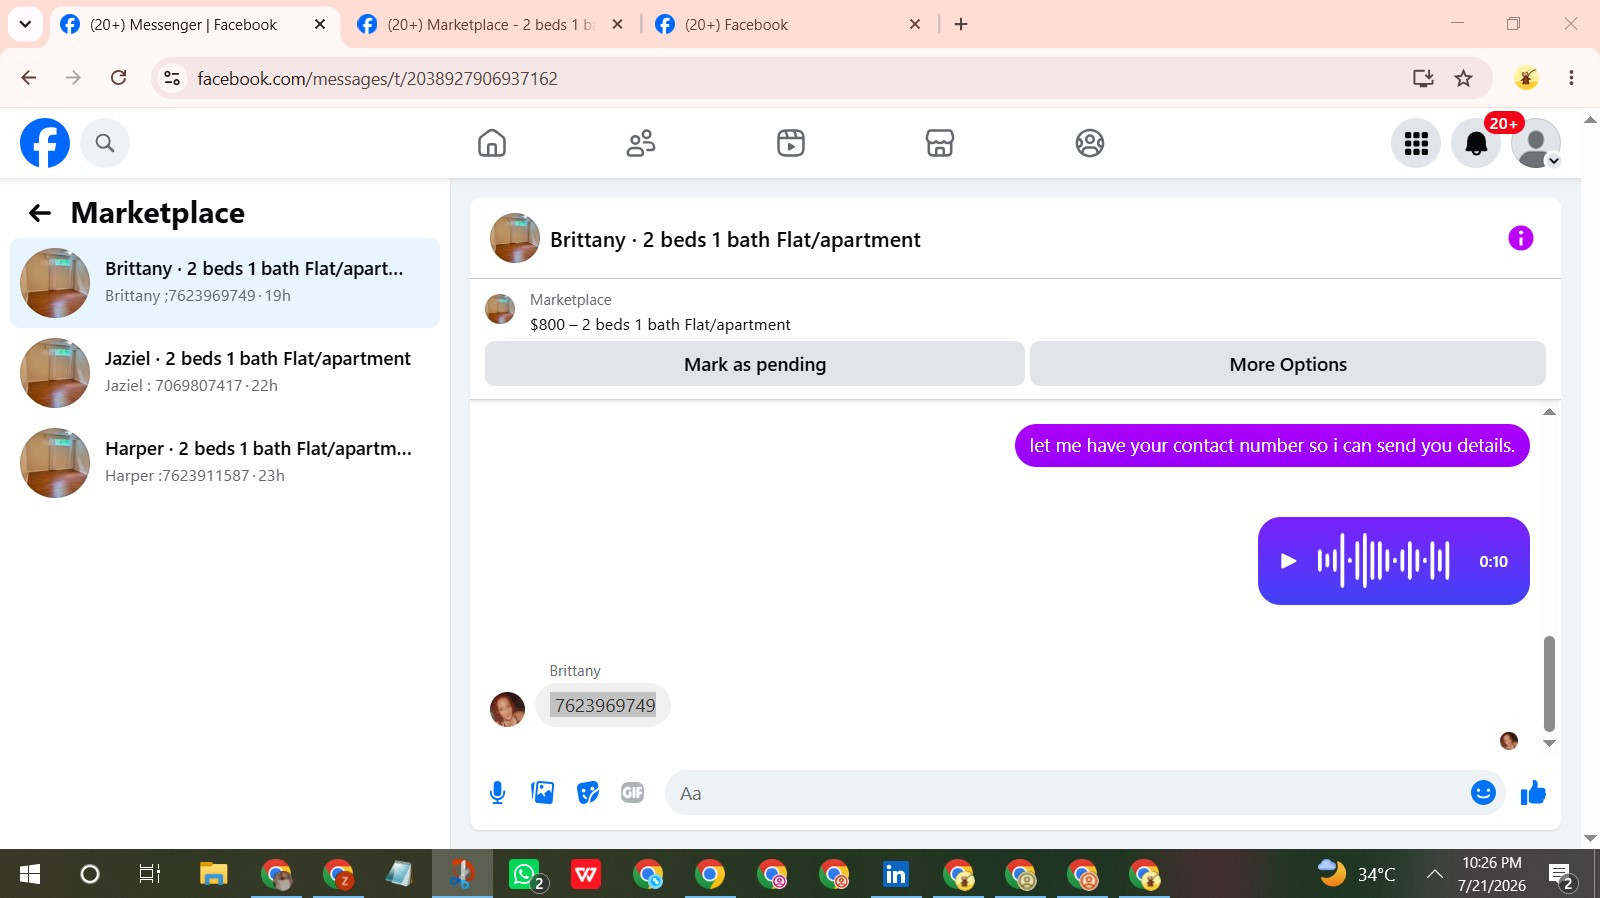The height and width of the screenshot is (898, 1600).
Task: Click the chat scrollbar thumb
Action: pos(1549,684)
